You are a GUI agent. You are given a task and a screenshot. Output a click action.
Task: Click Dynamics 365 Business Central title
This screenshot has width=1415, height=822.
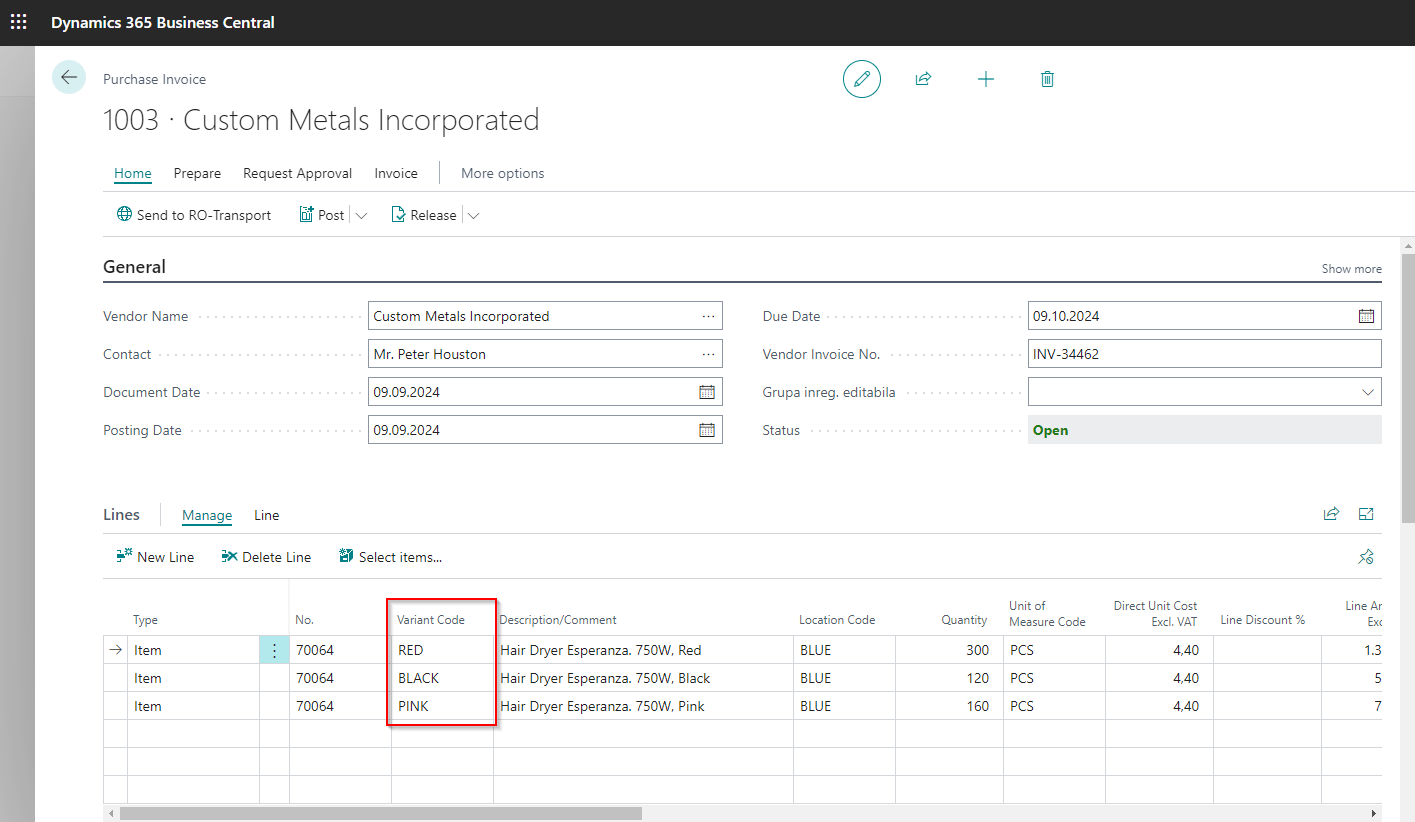point(163,22)
